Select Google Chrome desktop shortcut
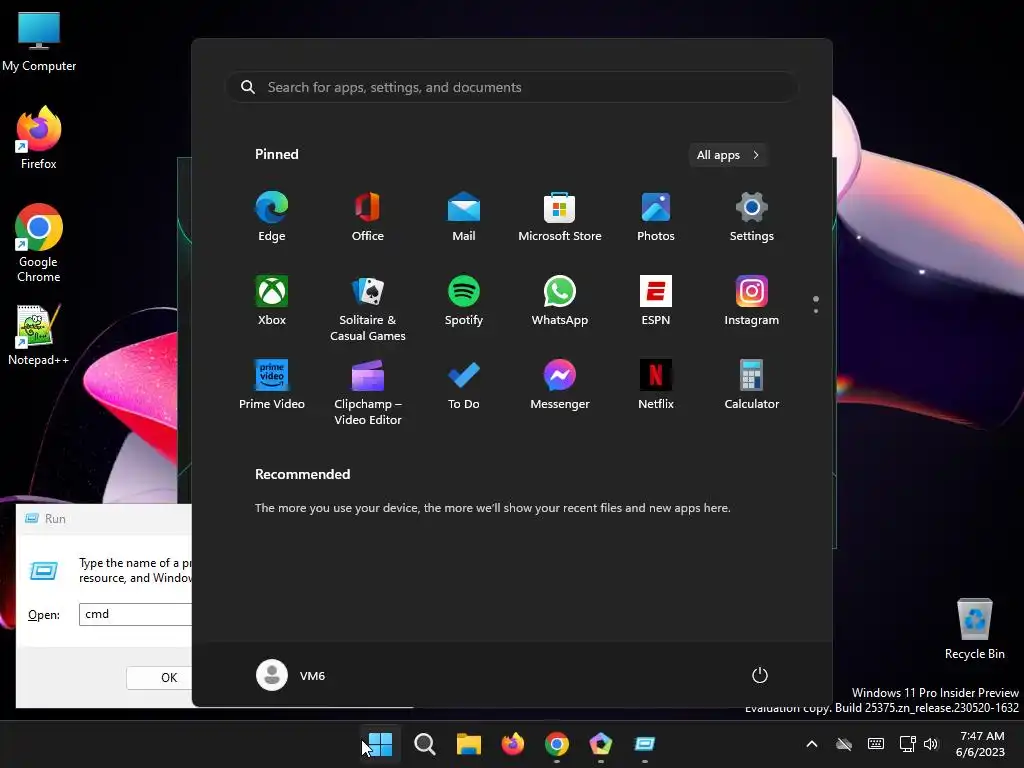This screenshot has width=1024, height=768. tap(39, 243)
